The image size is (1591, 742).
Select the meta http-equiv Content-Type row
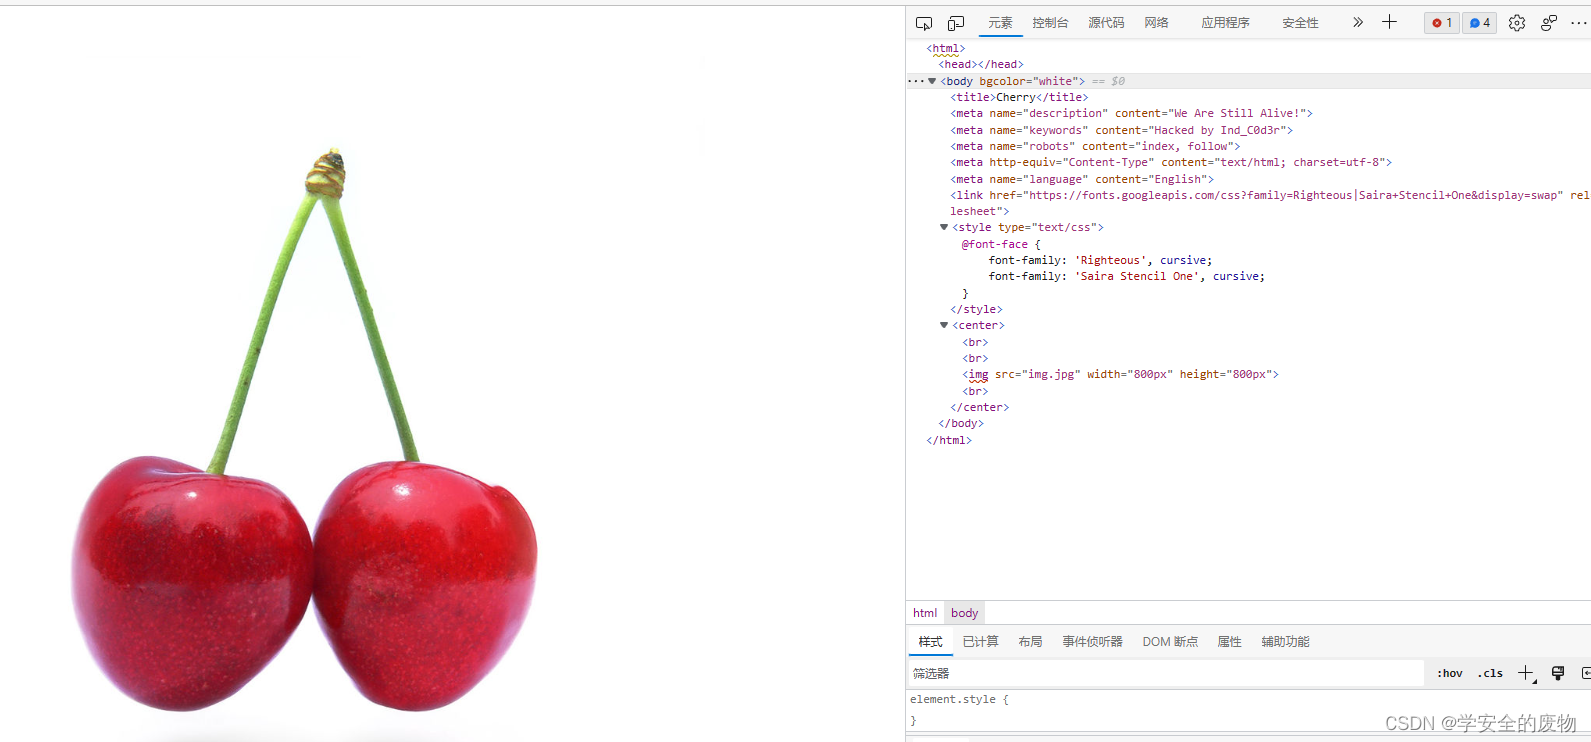(1171, 162)
